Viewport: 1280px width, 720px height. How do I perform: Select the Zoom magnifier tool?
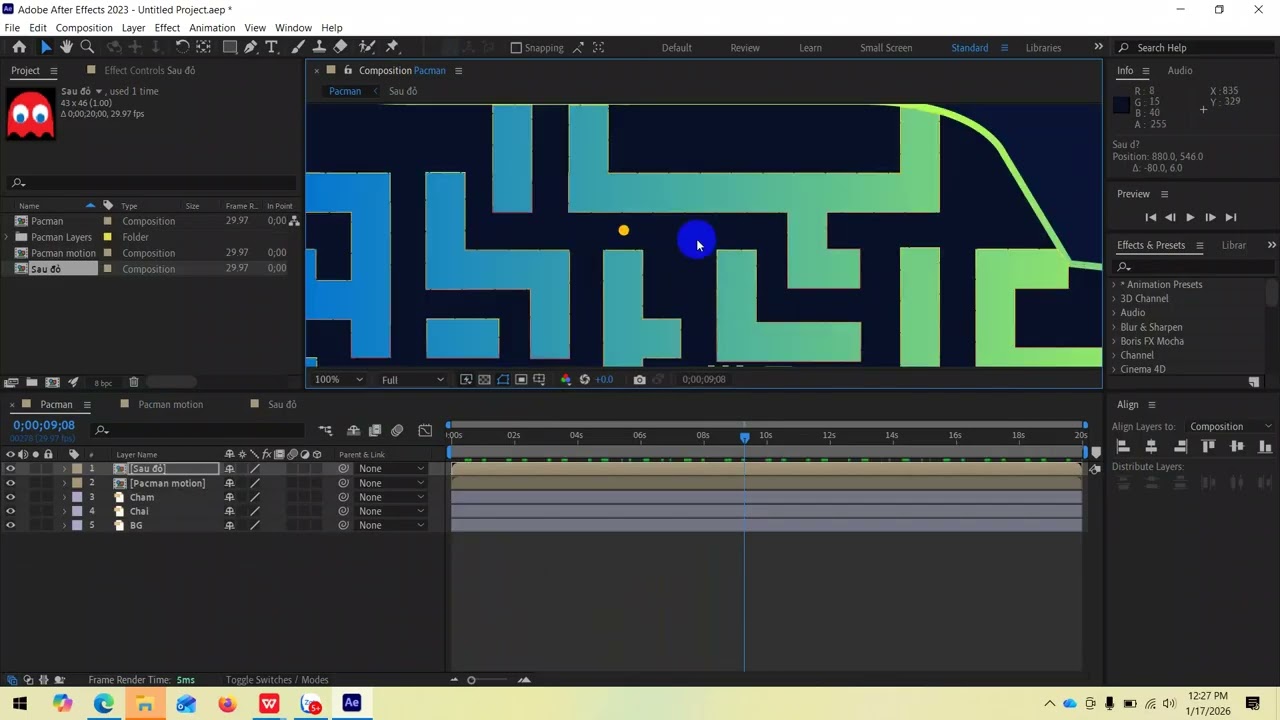pos(87,47)
